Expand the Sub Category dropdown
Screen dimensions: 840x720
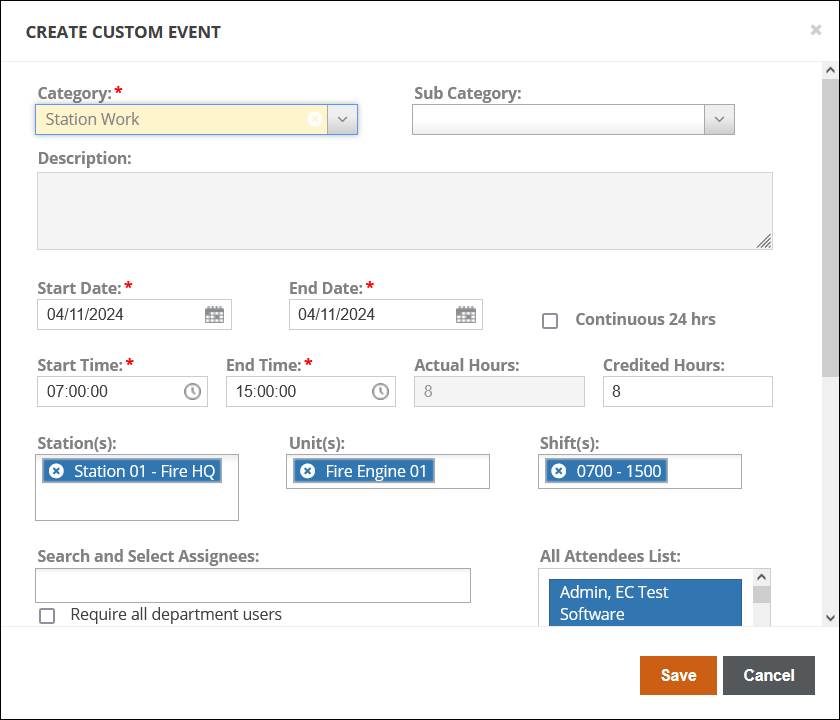718,119
